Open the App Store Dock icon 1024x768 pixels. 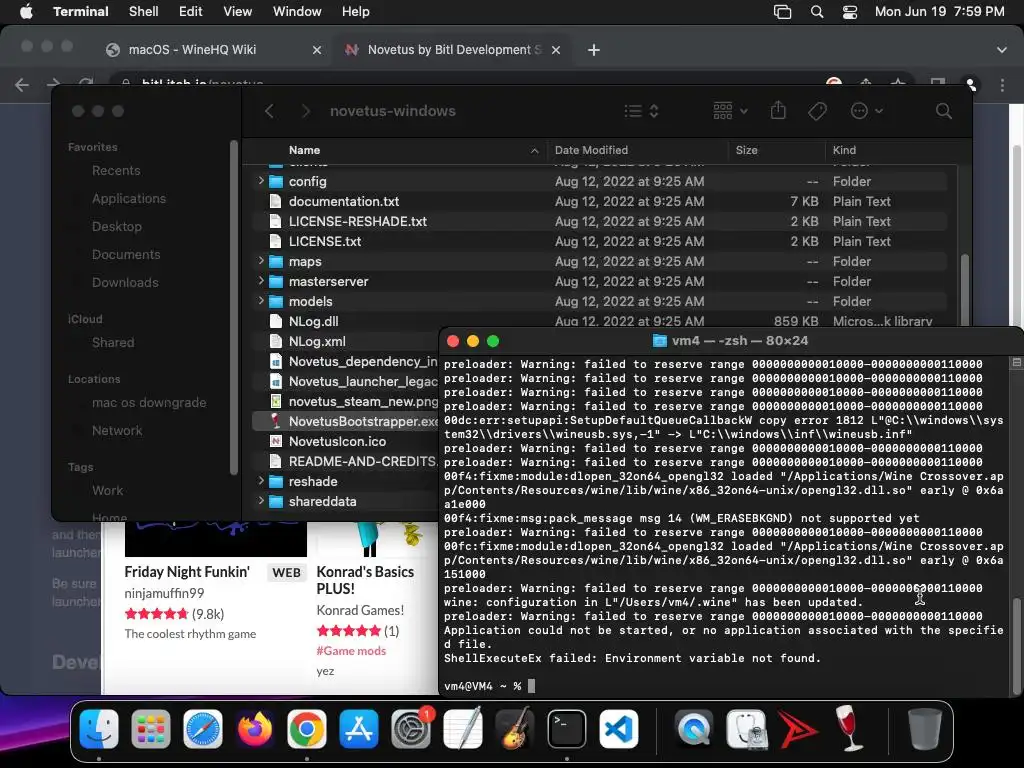tap(359, 728)
